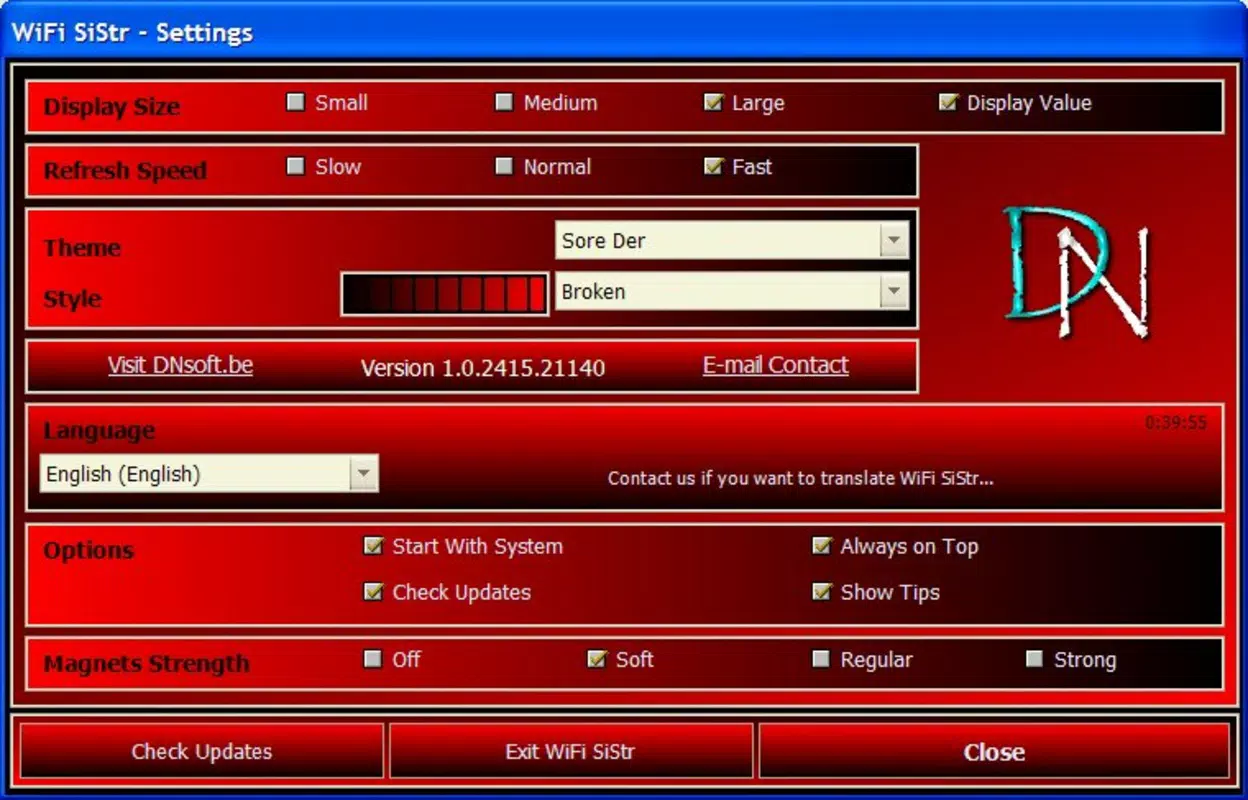Toggle the Soft magnets strength checkbox
The height and width of the screenshot is (800, 1248).
pyautogui.click(x=597, y=659)
